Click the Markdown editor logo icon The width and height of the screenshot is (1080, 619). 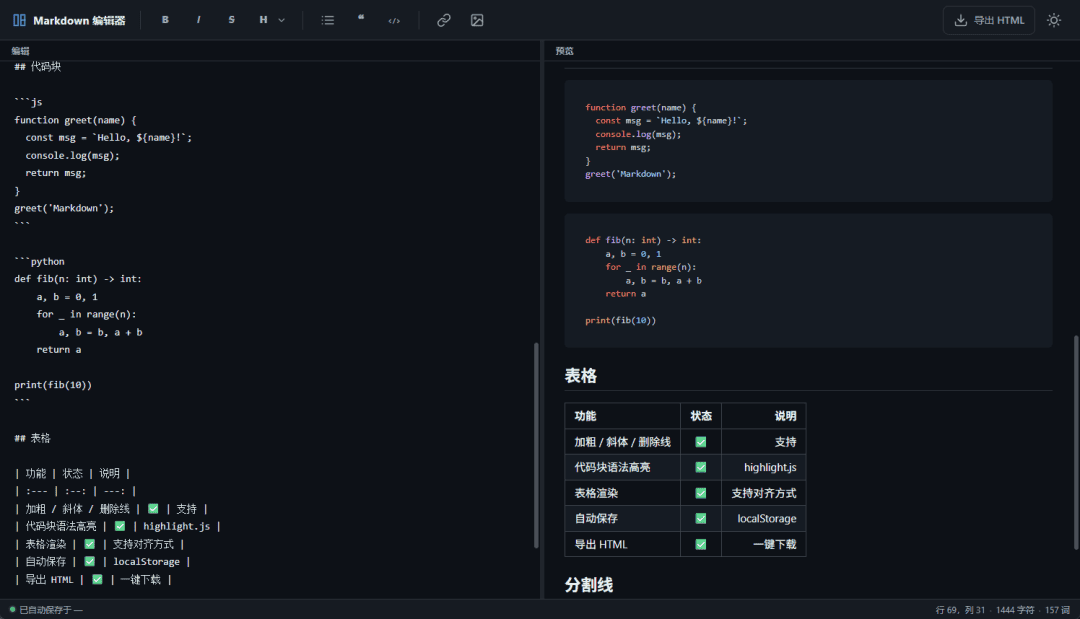[19, 21]
